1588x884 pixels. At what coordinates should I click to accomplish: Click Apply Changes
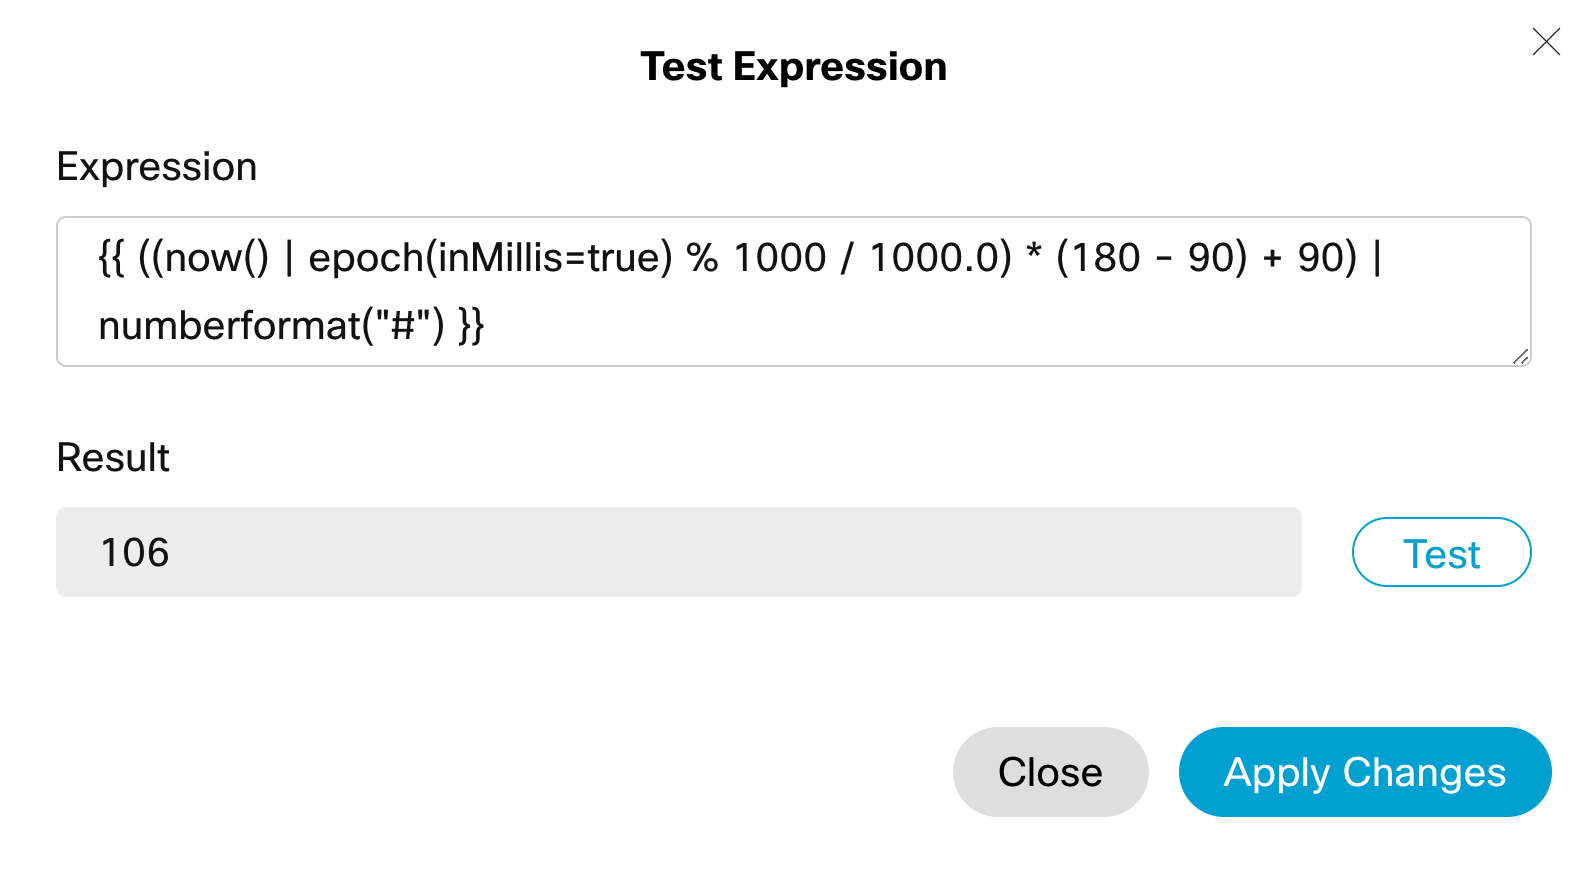[1364, 772]
